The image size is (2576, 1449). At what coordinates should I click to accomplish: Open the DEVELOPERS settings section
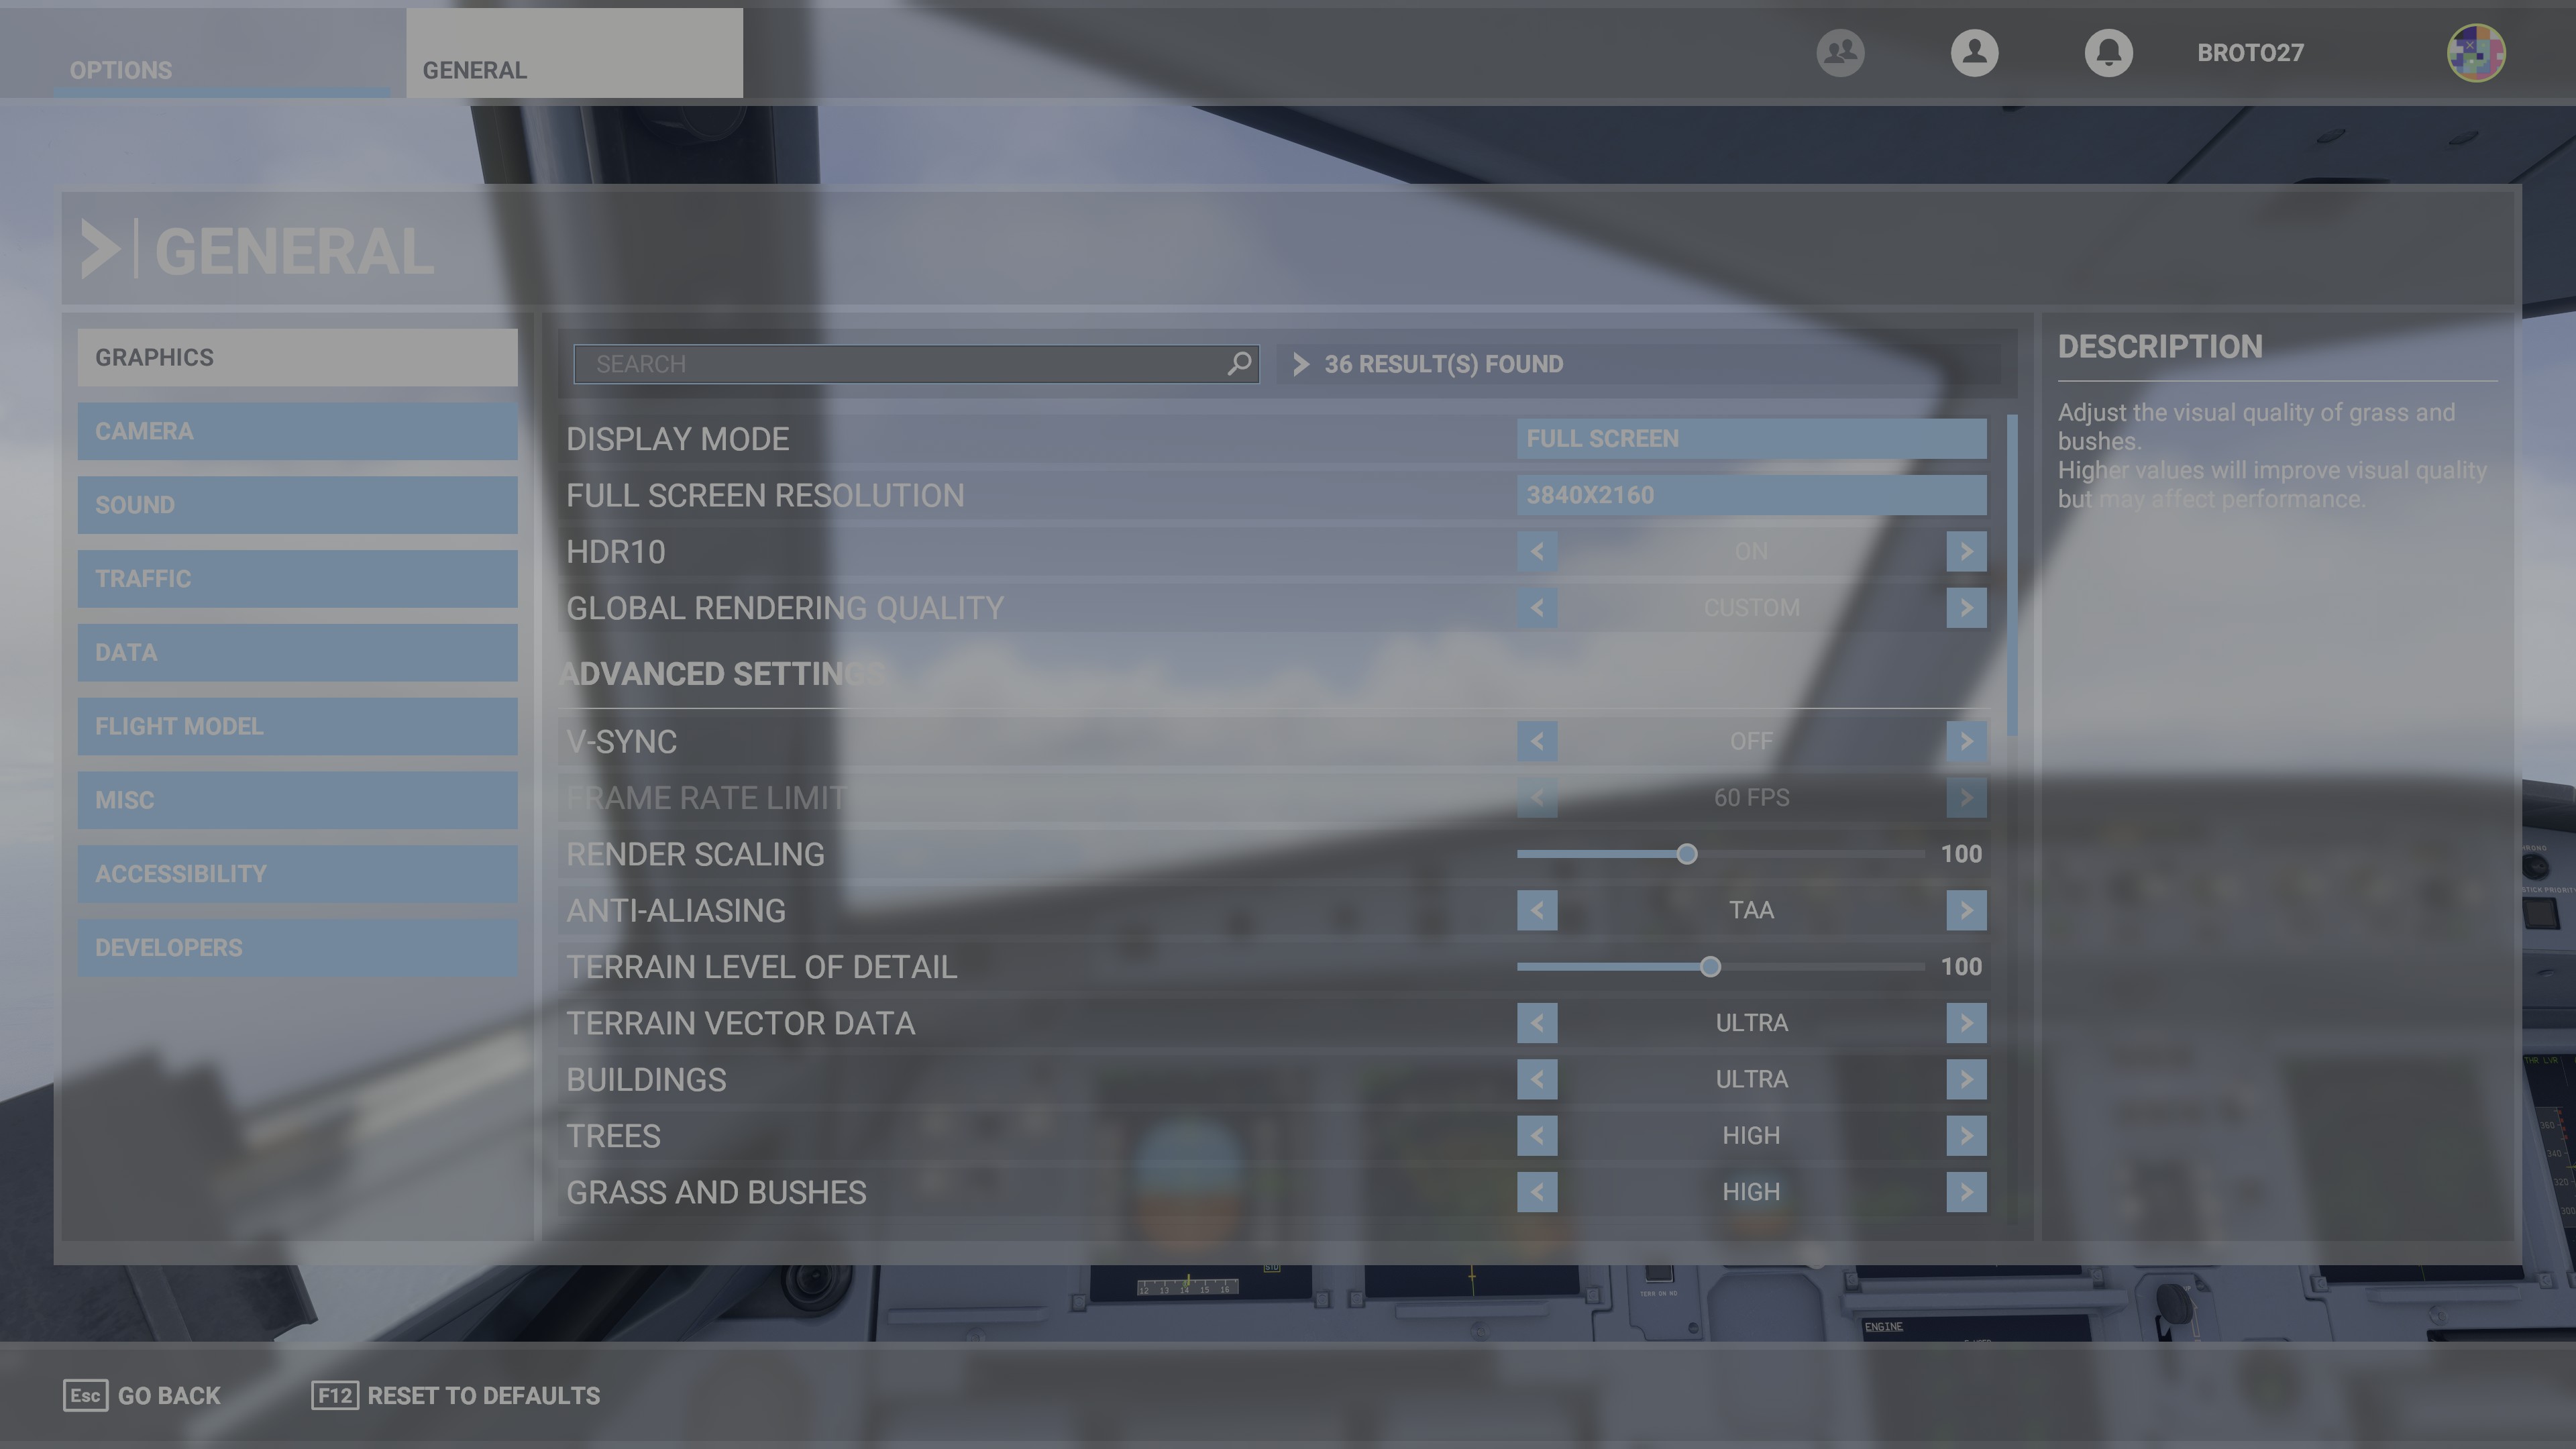[x=296, y=947]
